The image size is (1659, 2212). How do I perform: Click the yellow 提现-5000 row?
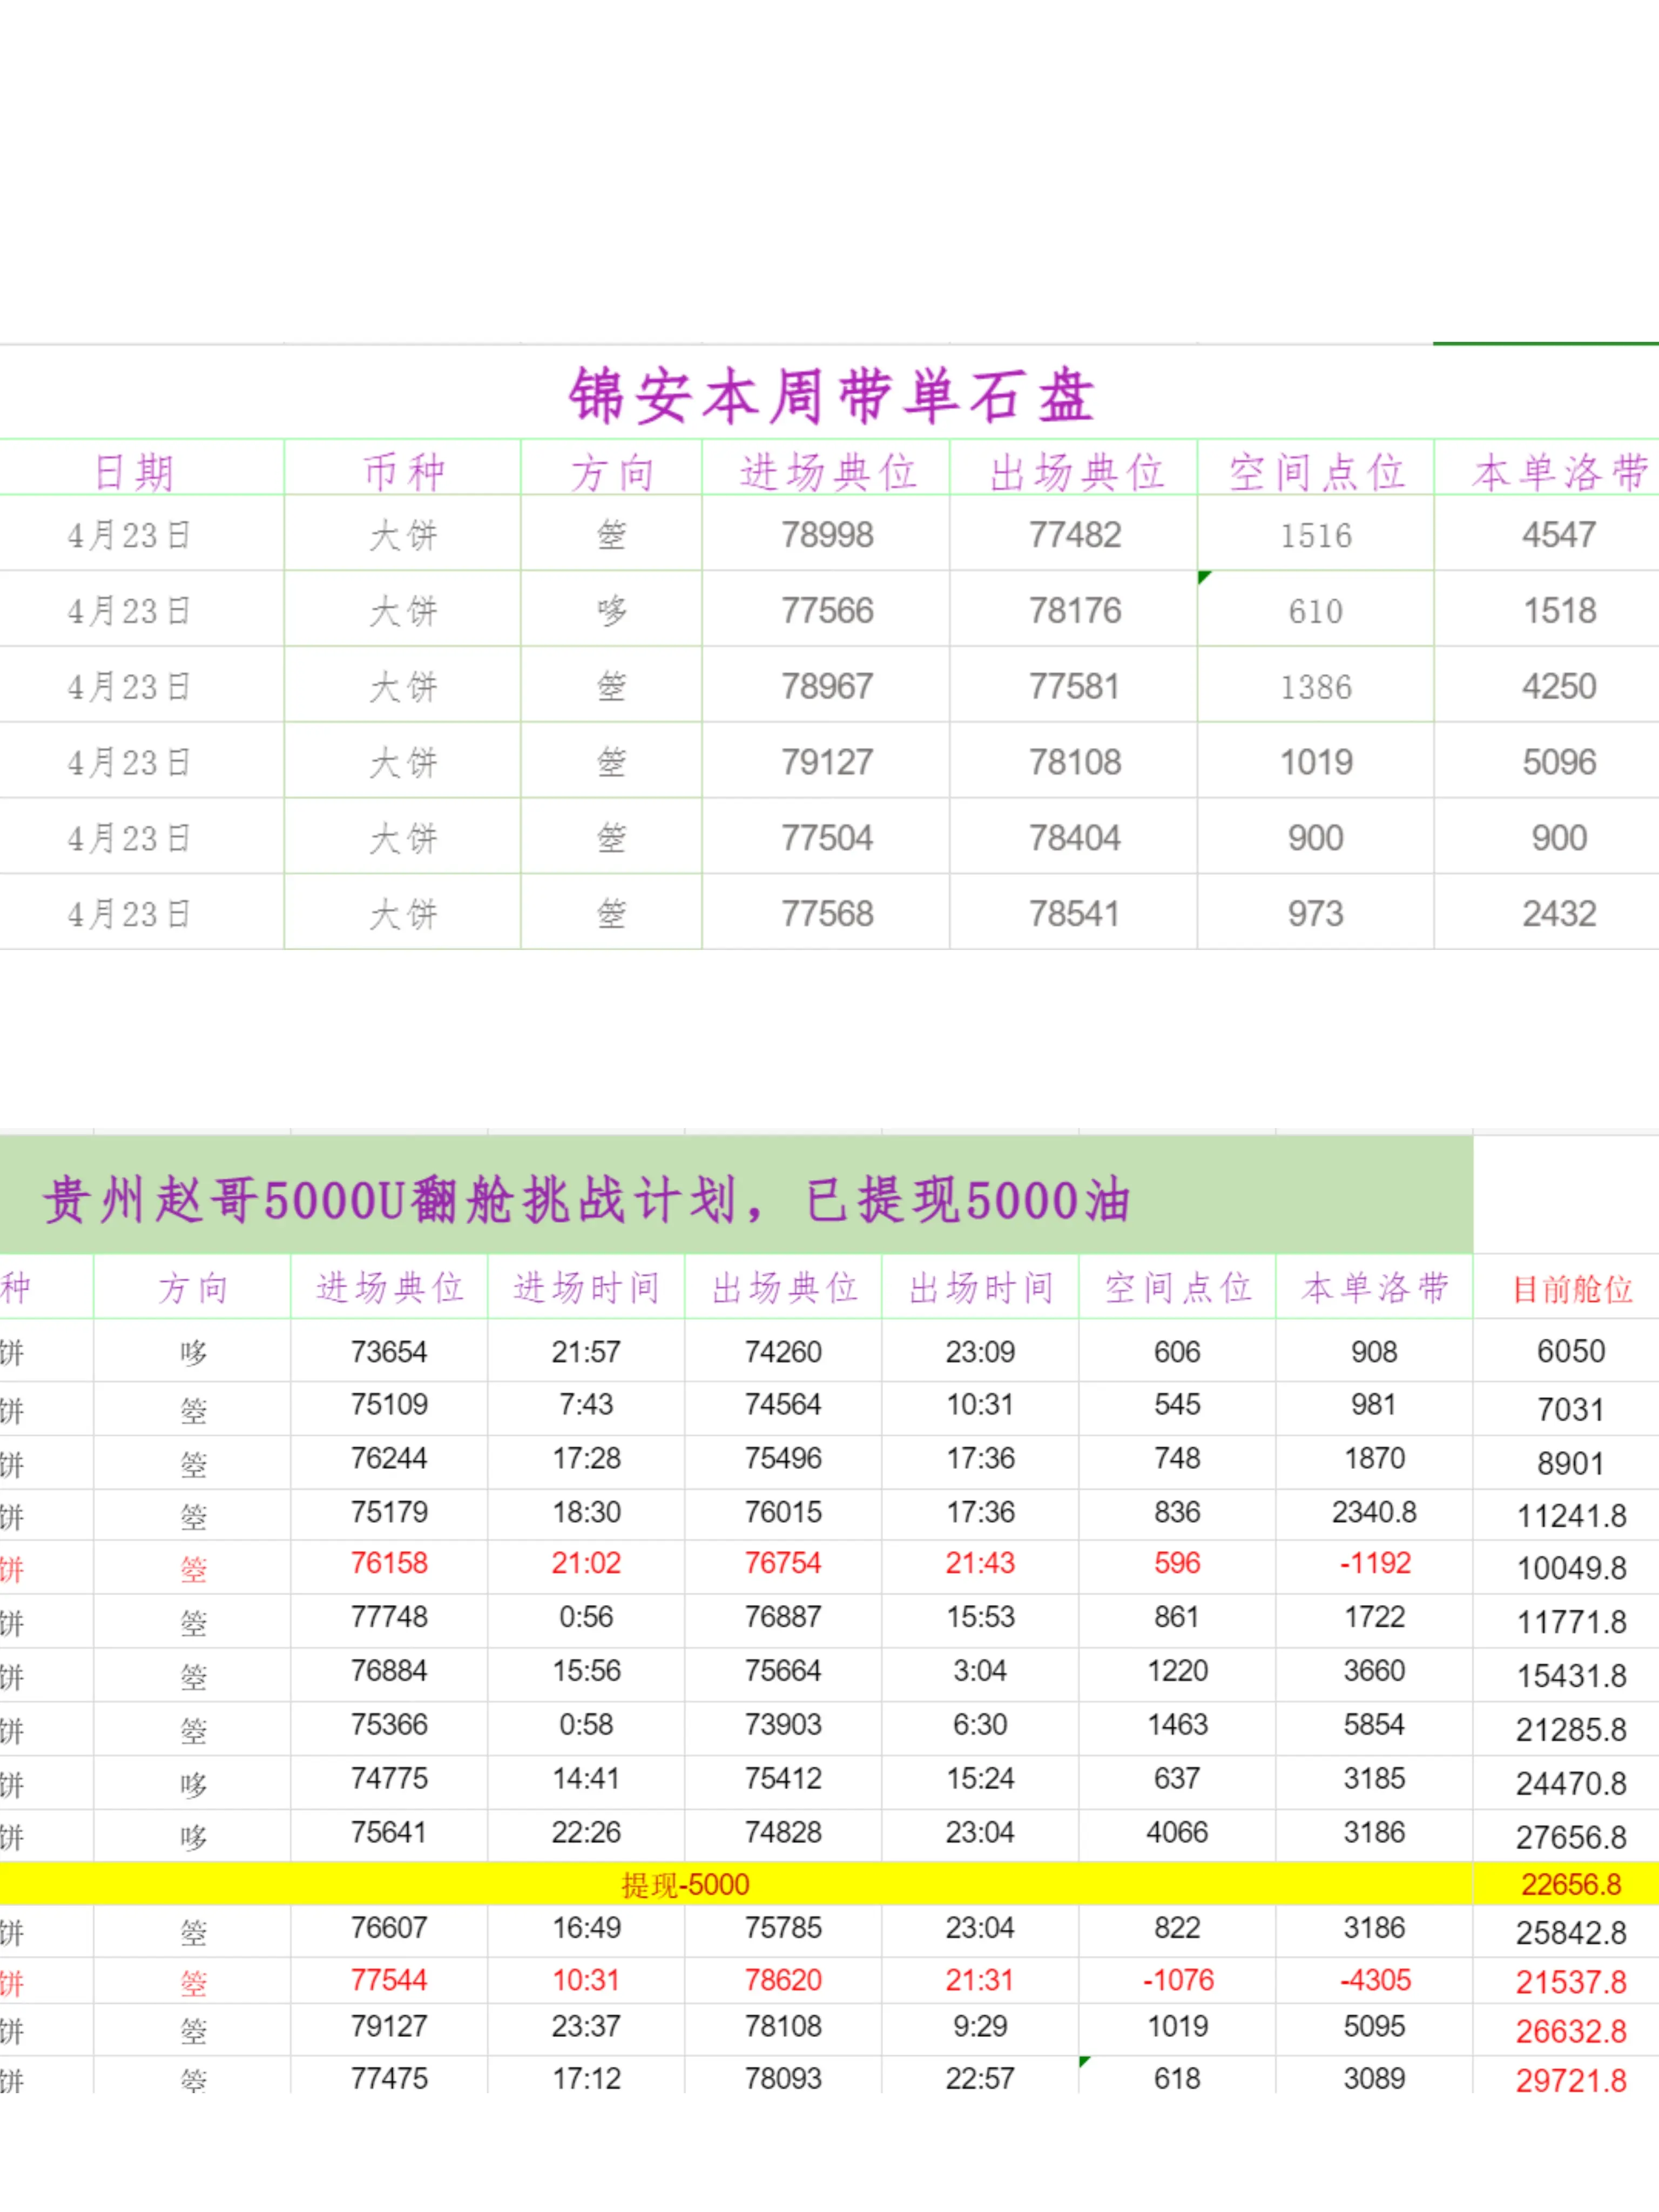(685, 1885)
